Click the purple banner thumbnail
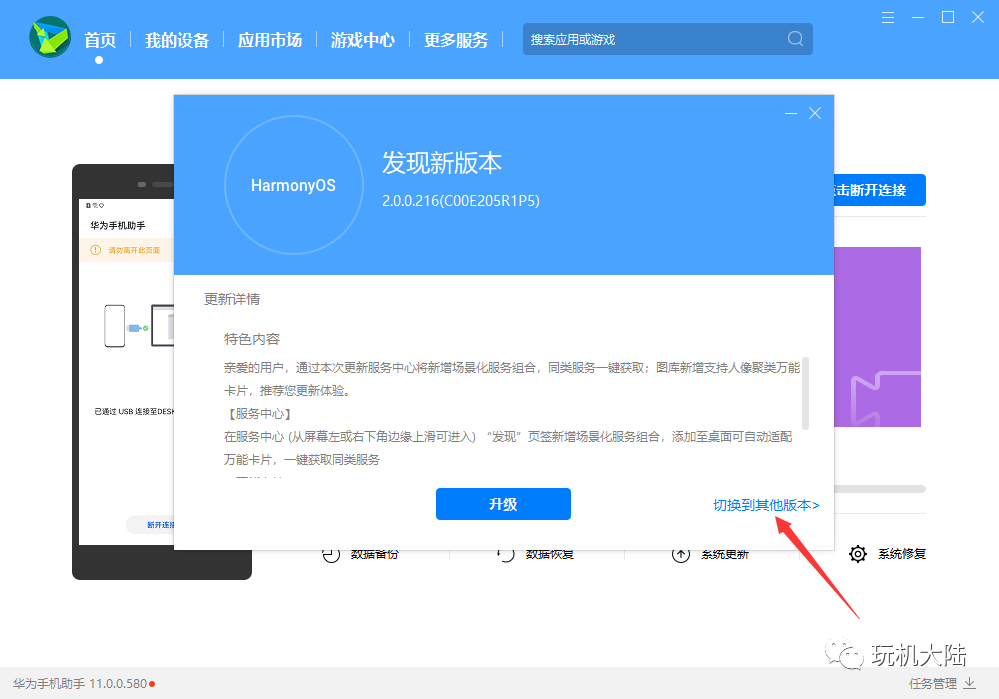 pyautogui.click(x=877, y=336)
